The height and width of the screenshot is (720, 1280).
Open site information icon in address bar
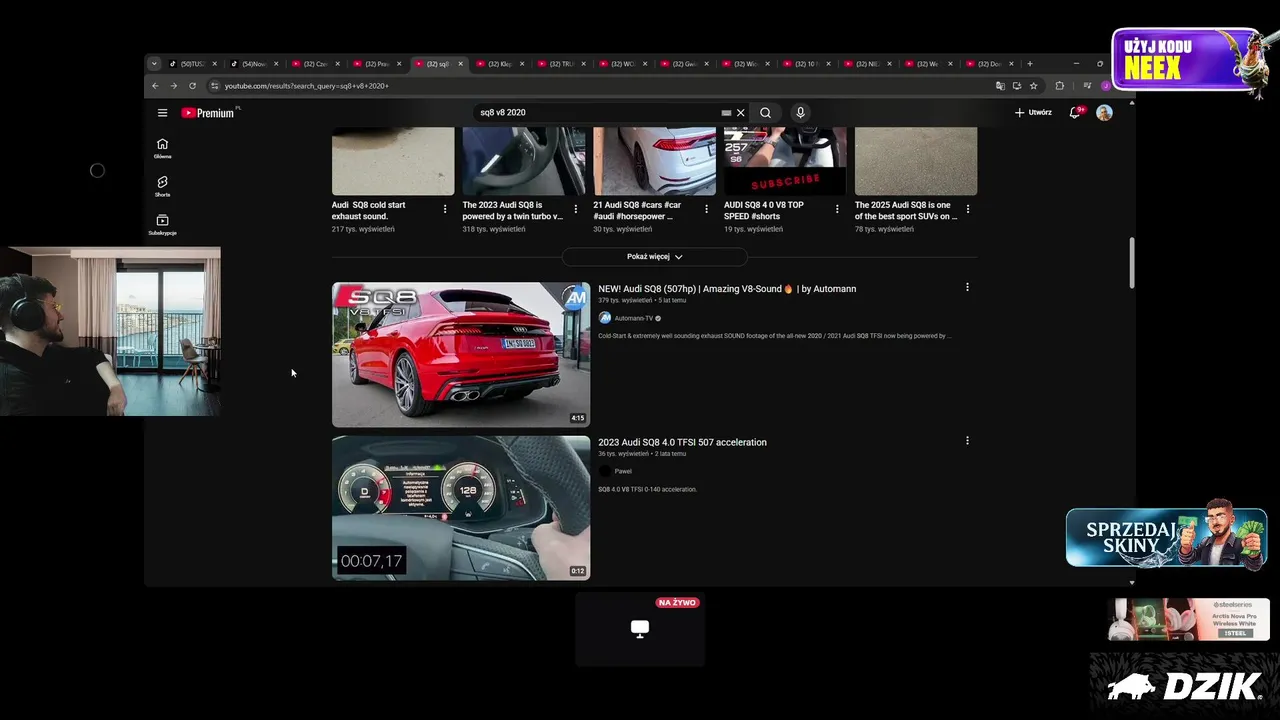(x=214, y=86)
